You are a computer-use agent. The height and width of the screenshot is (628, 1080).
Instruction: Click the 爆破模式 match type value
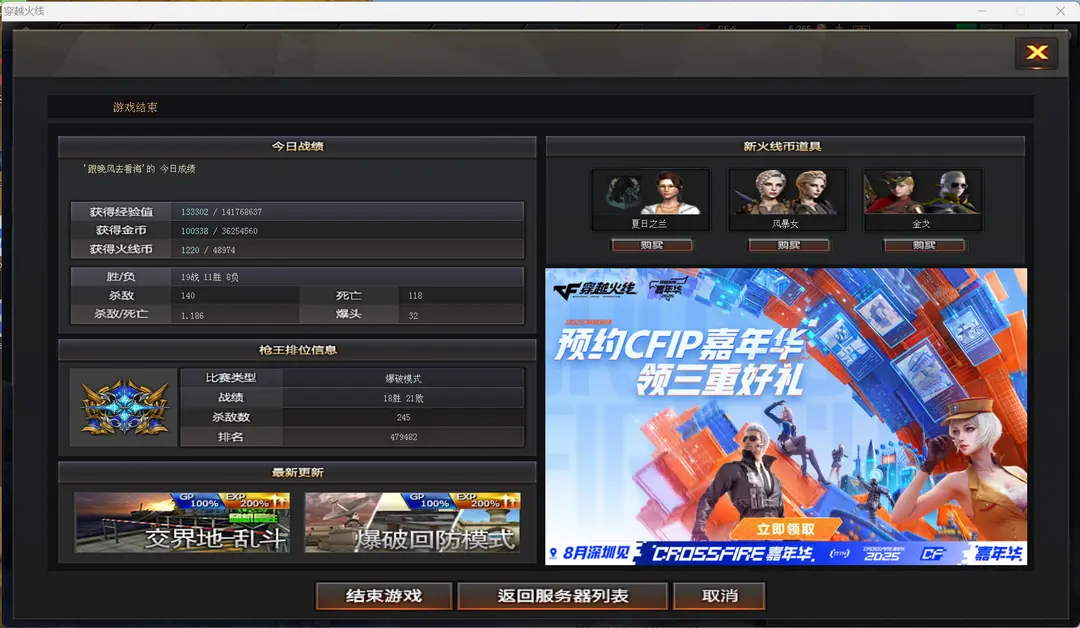[403, 379]
